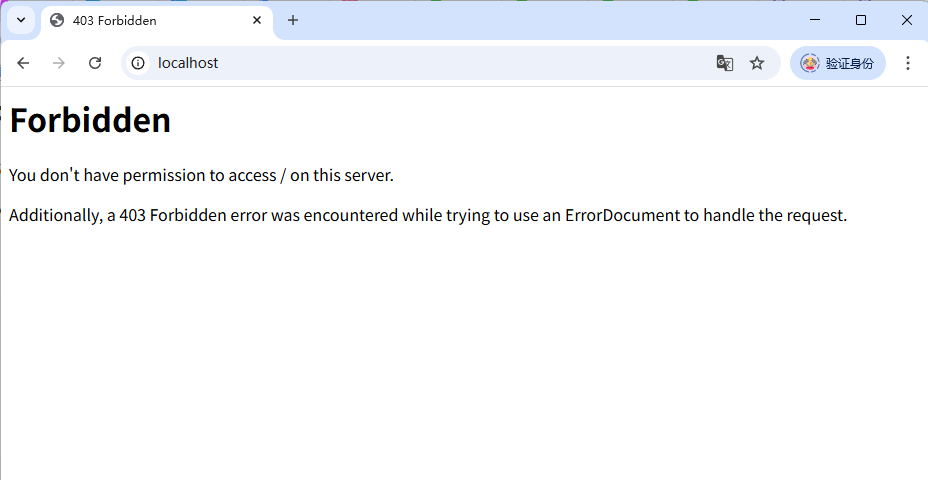Maximize the browser window
928x480 pixels.
(861, 20)
